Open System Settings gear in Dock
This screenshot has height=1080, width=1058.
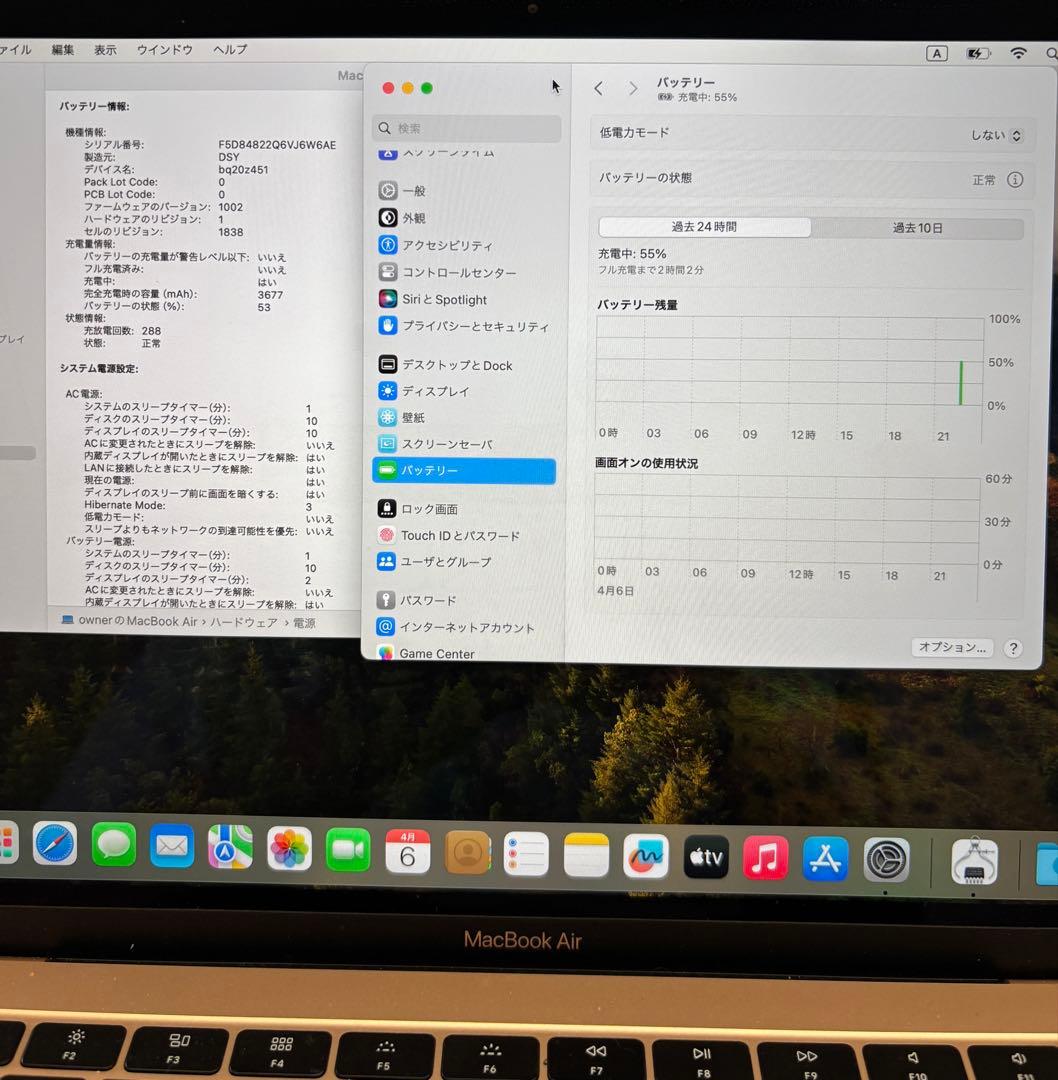[x=886, y=860]
